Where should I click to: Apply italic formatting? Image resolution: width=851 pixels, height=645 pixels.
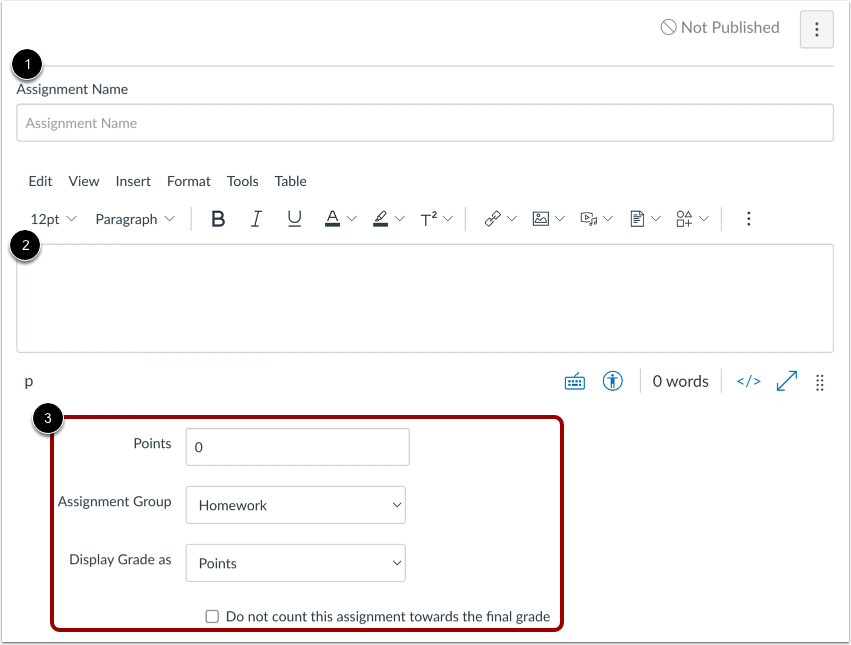(256, 218)
